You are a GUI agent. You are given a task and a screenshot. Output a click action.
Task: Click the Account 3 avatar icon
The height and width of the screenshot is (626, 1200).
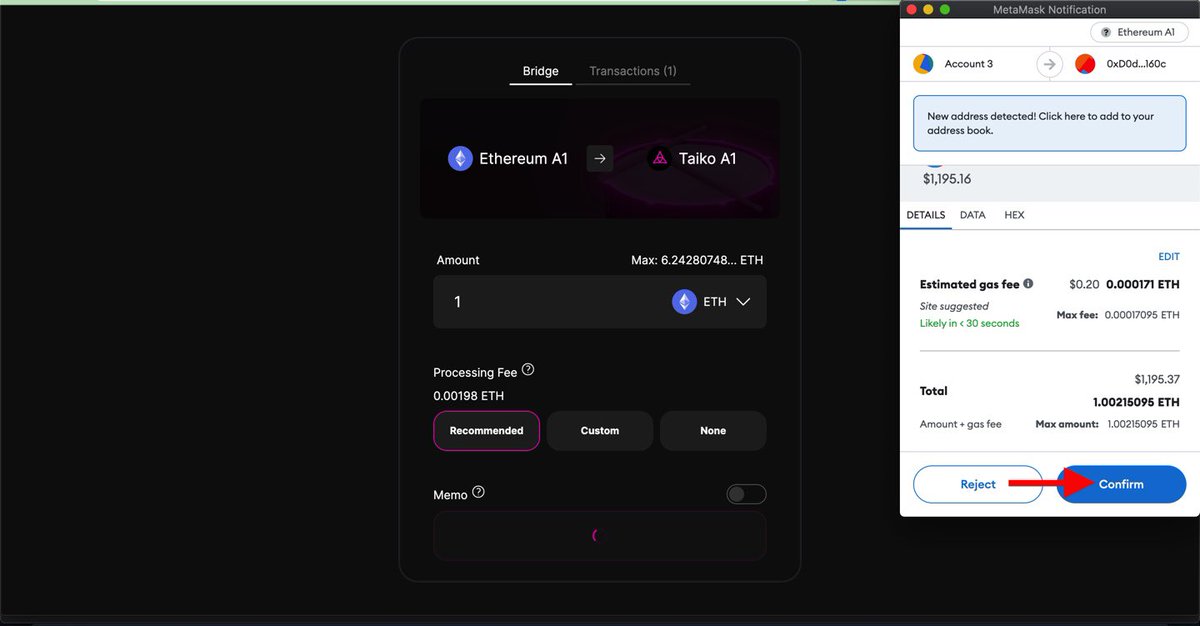click(x=923, y=64)
